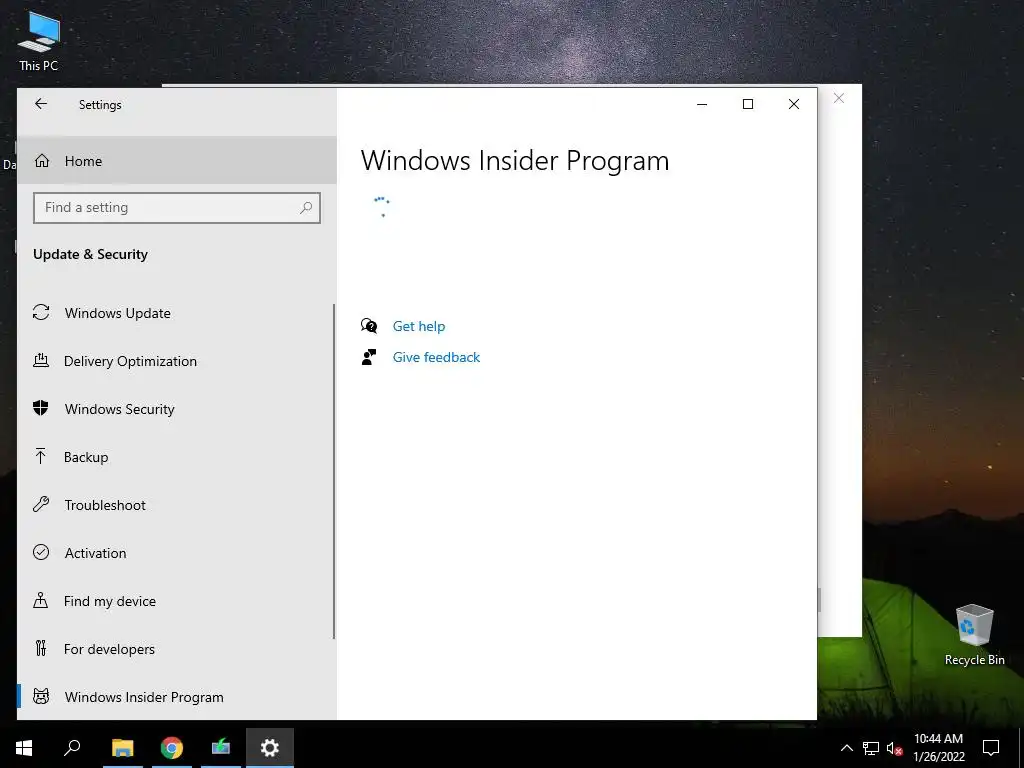Click the network icon in system tray
This screenshot has height=768, width=1024.
pos(871,748)
